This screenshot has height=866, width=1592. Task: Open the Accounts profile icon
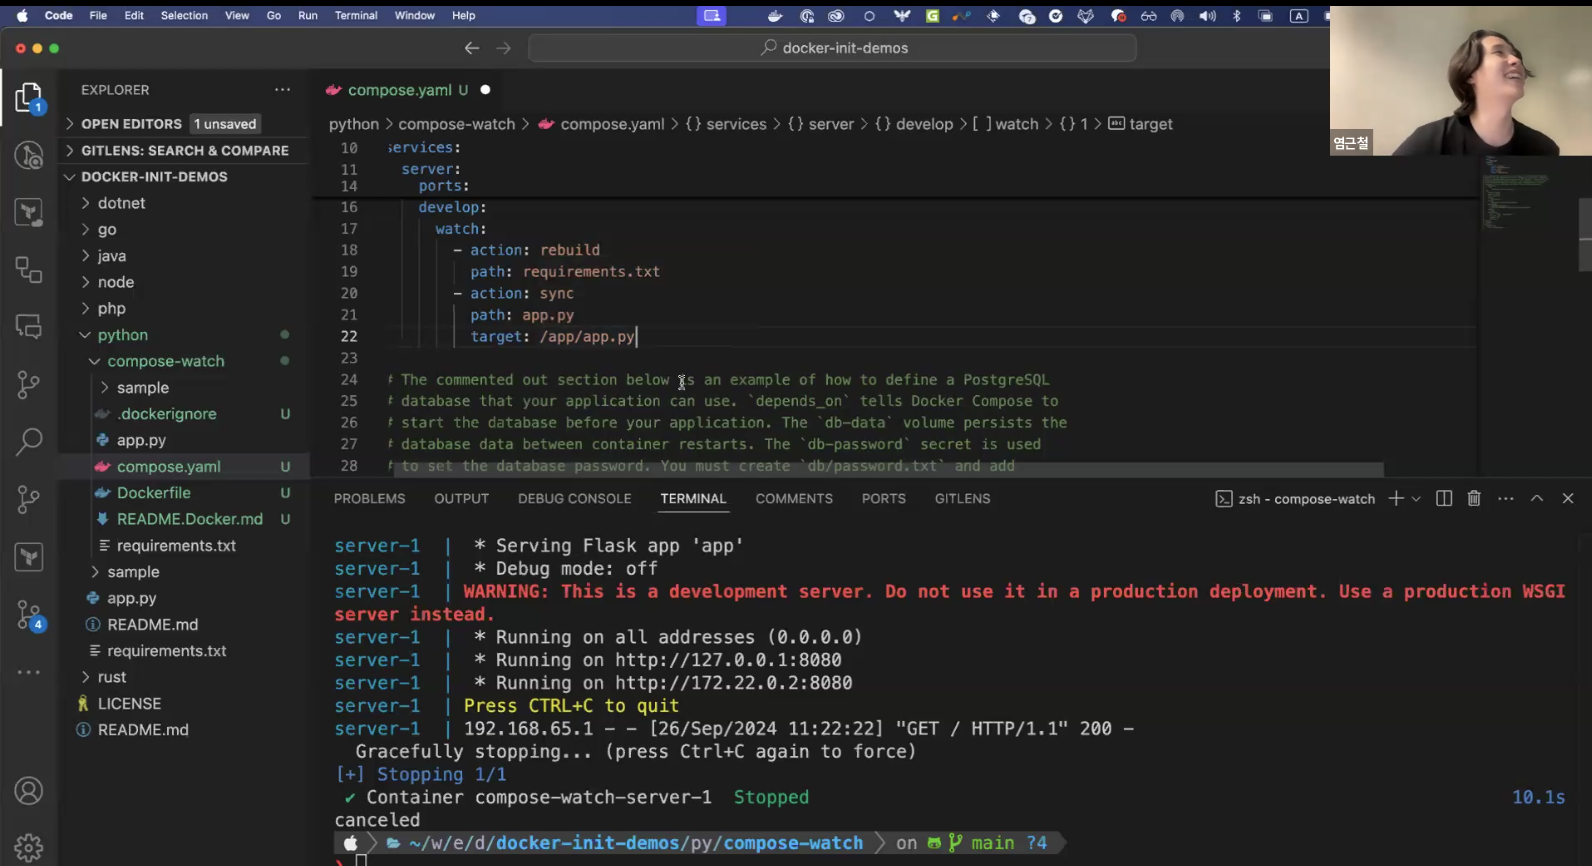[x=29, y=791]
